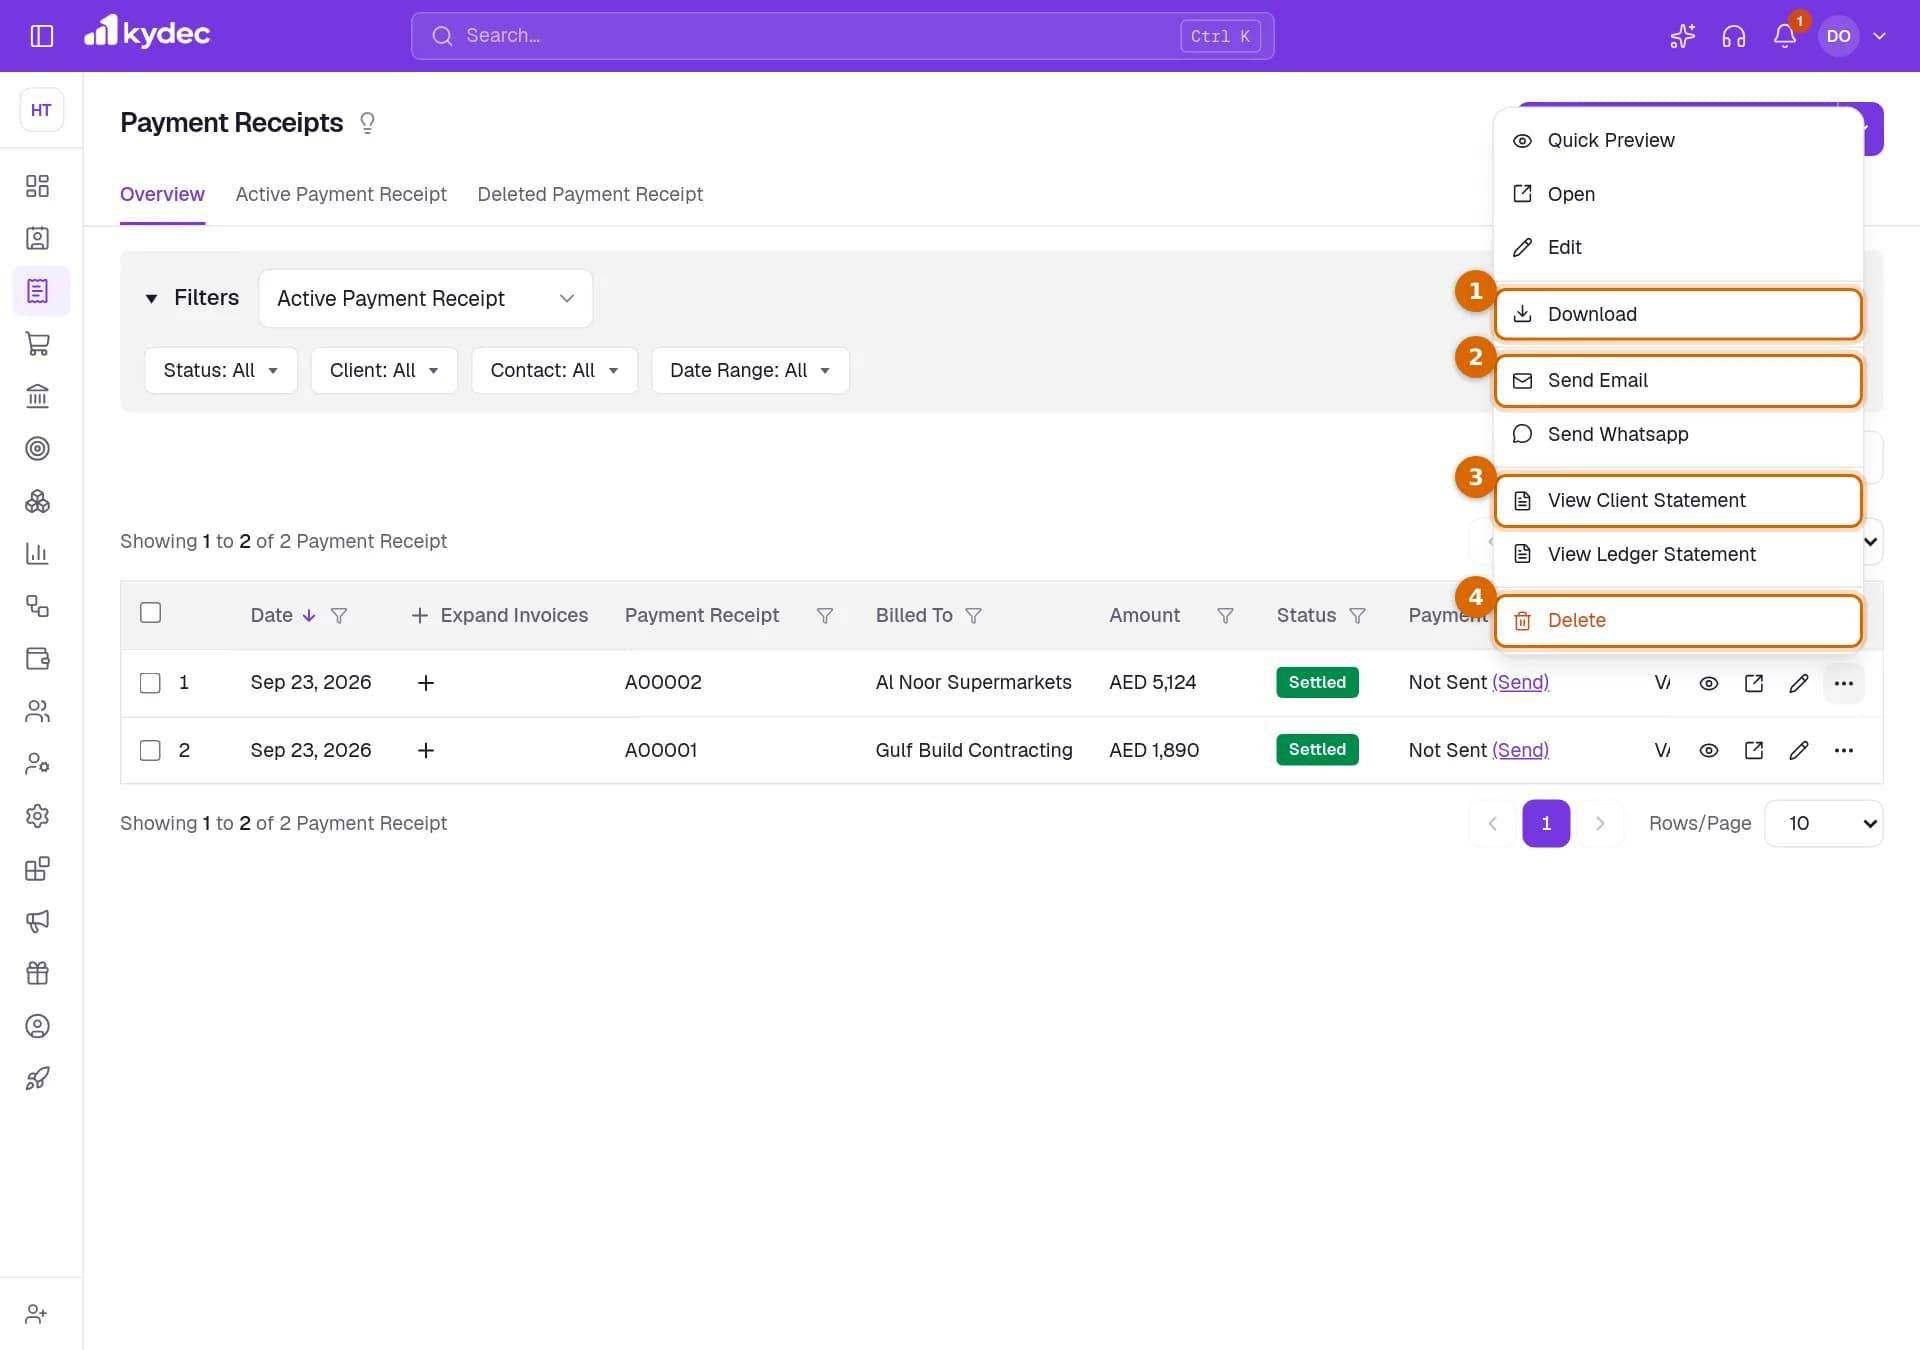Open receipt A00002 in new window icon

coord(1754,683)
